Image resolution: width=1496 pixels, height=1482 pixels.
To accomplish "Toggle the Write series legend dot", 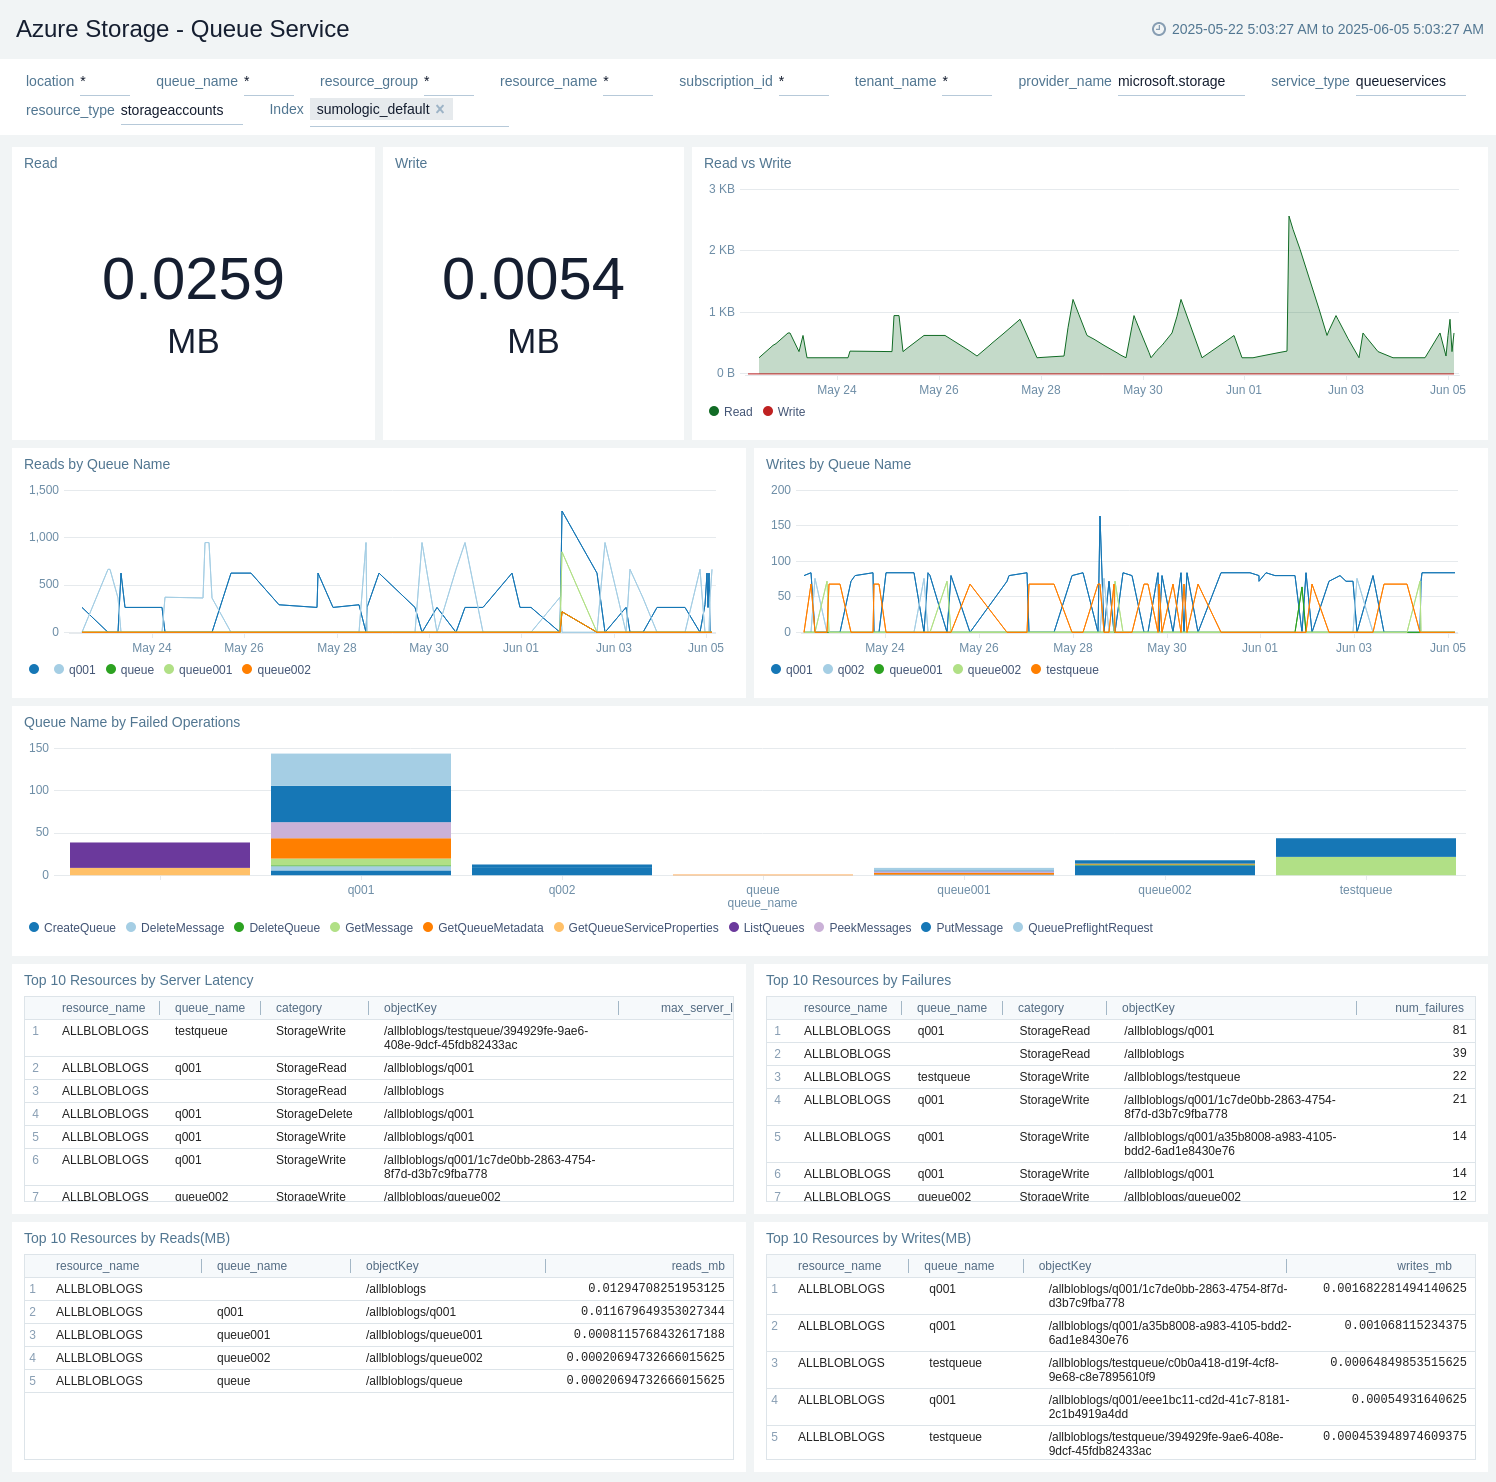I will tap(768, 411).
